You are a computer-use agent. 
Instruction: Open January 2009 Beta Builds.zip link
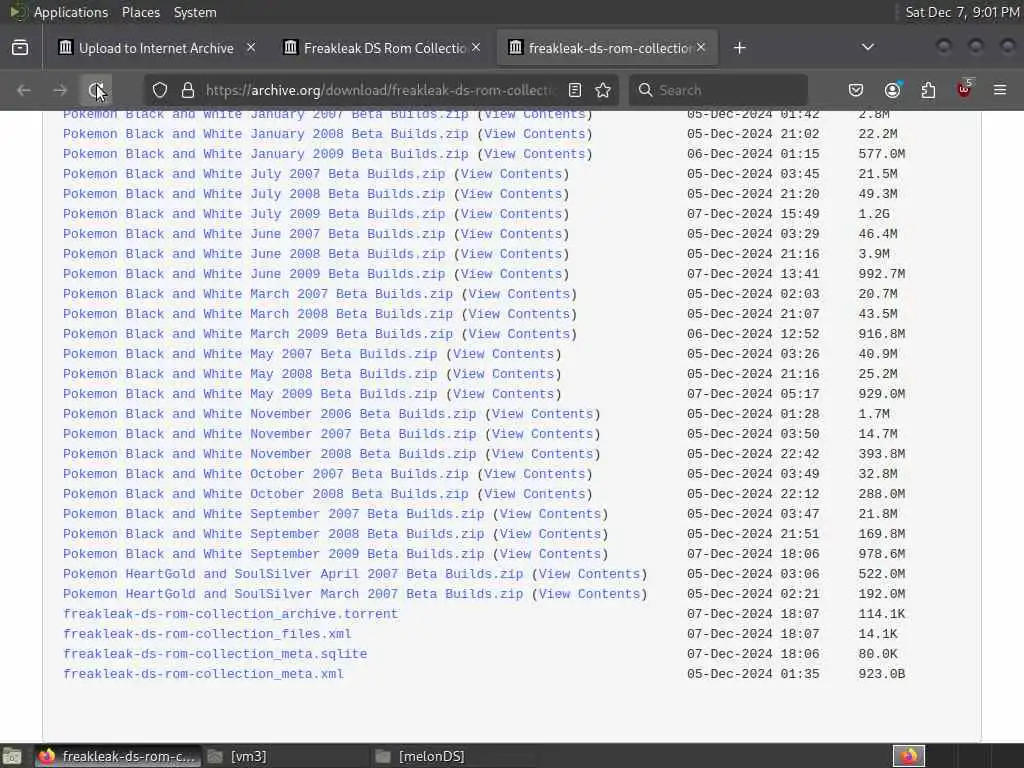point(266,154)
